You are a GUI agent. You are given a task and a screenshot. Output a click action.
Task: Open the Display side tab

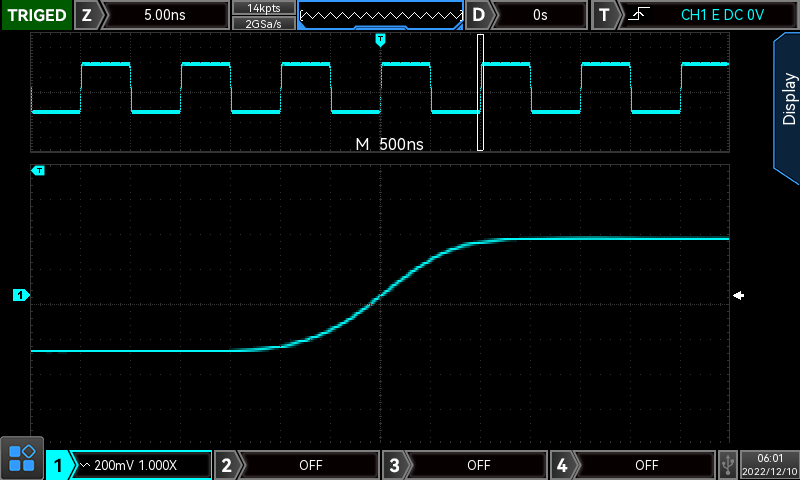click(787, 98)
